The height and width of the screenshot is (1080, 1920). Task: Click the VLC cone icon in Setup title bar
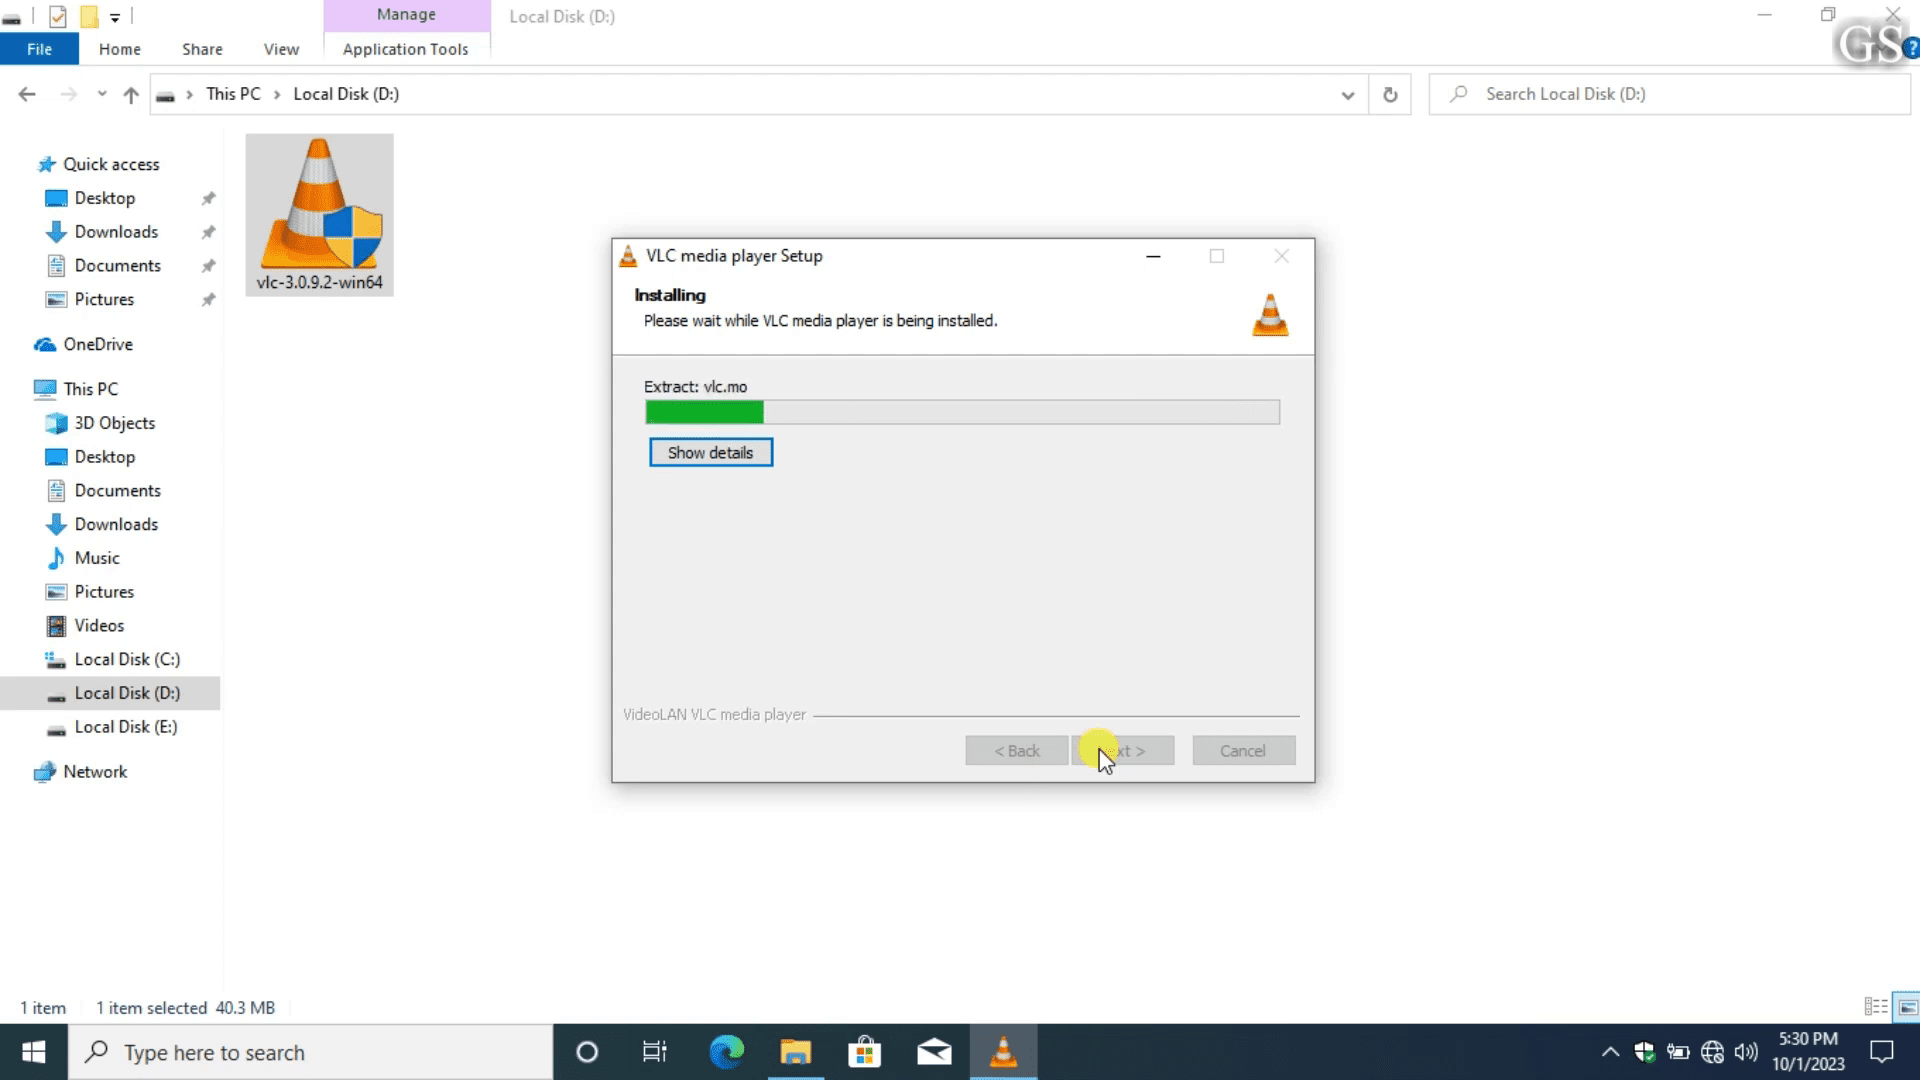pyautogui.click(x=628, y=256)
